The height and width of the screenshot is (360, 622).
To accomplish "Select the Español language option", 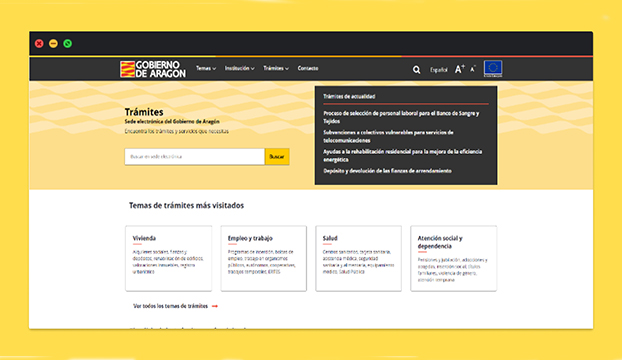I will pyautogui.click(x=439, y=70).
